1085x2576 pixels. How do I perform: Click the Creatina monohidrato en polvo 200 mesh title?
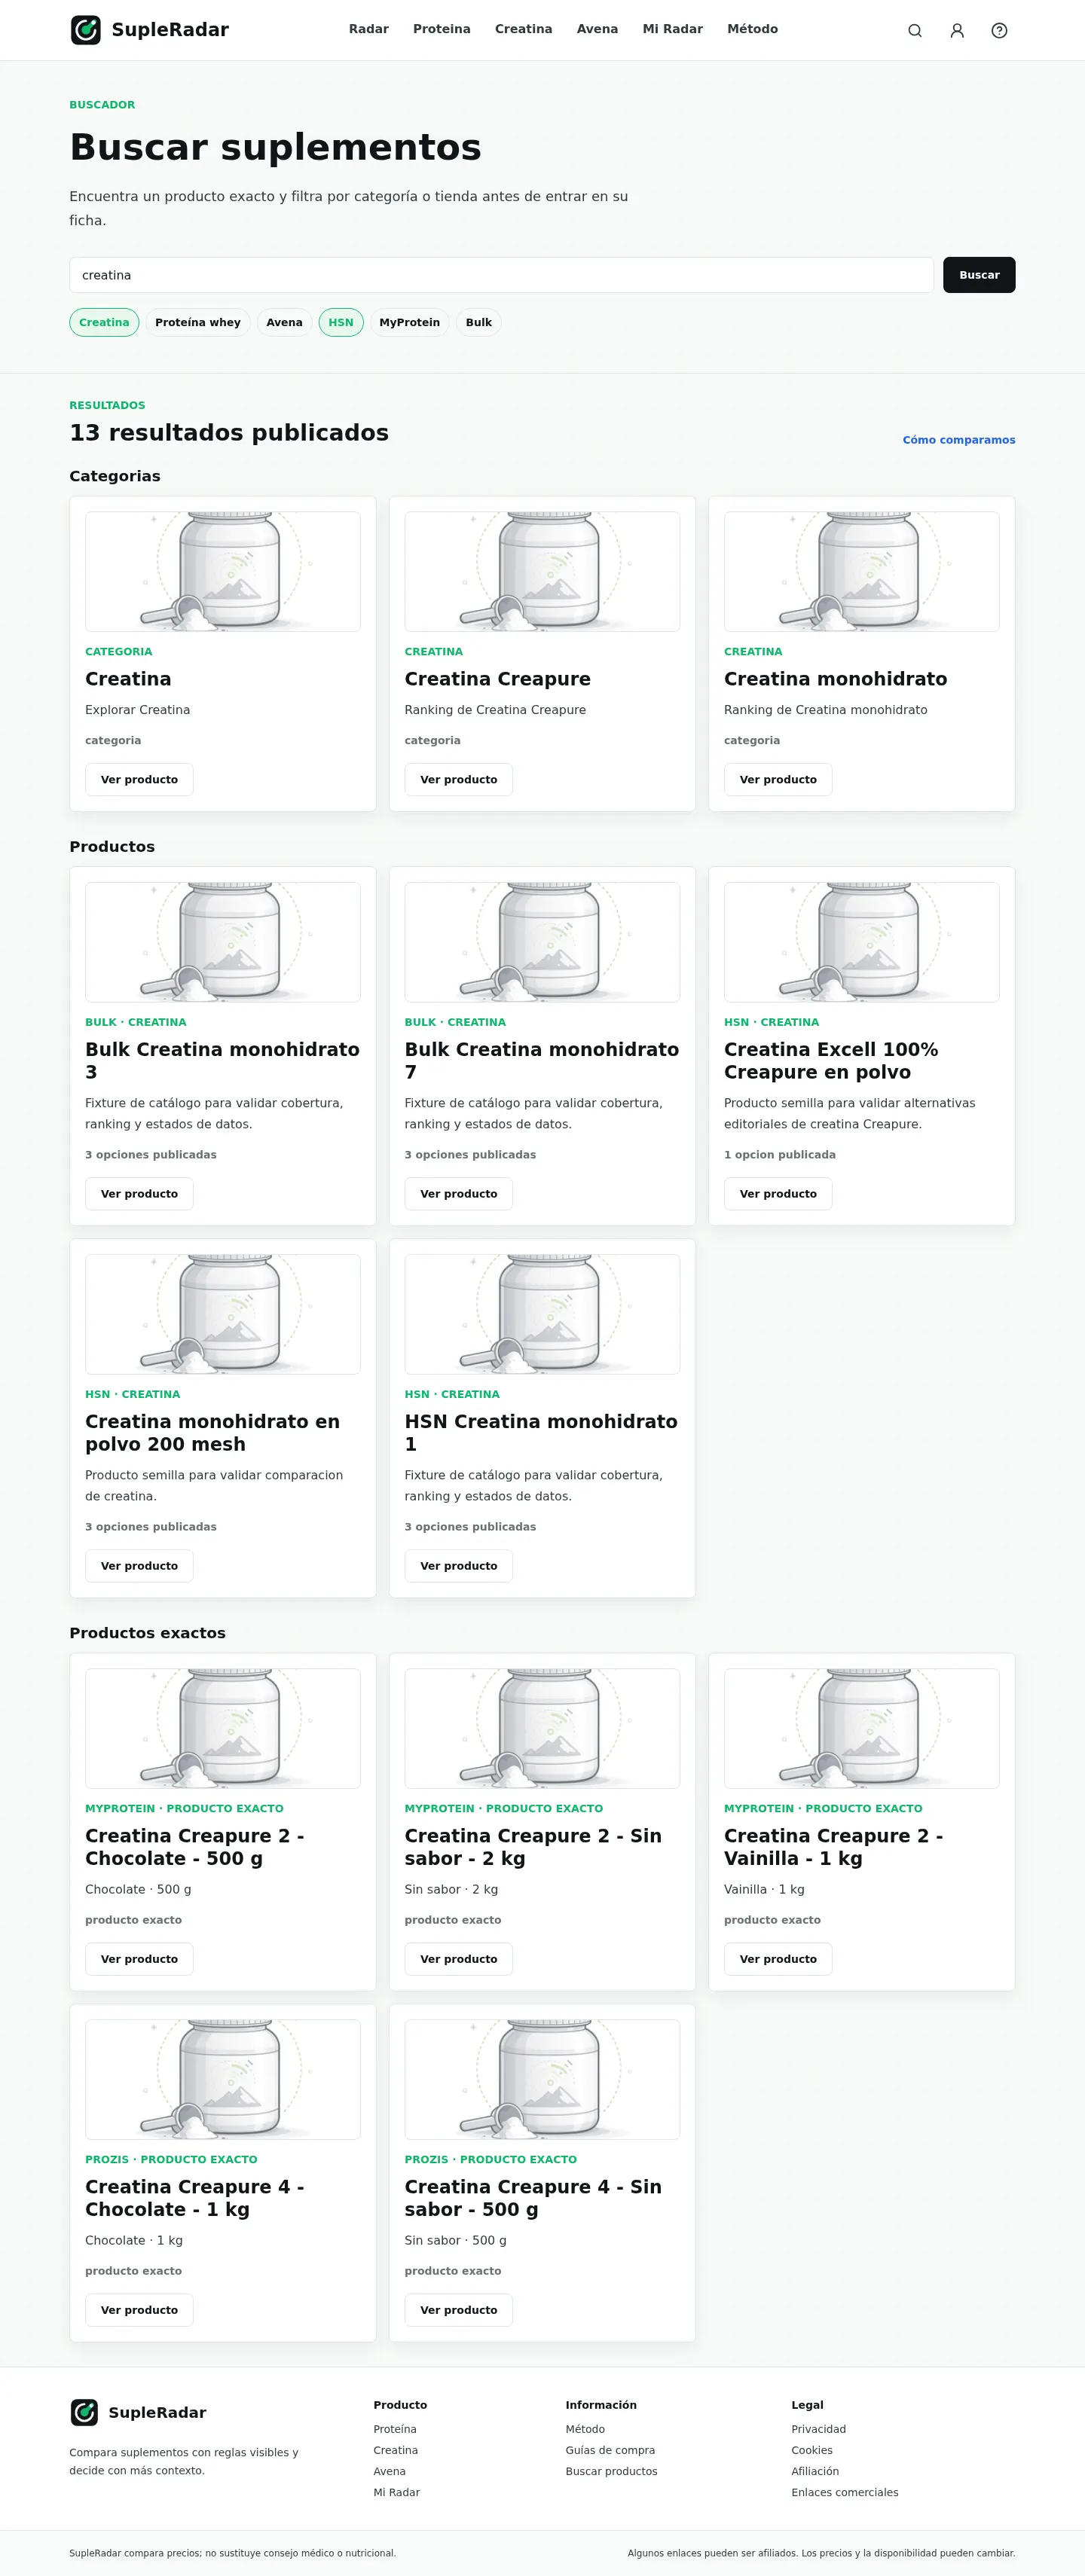[x=212, y=1432]
